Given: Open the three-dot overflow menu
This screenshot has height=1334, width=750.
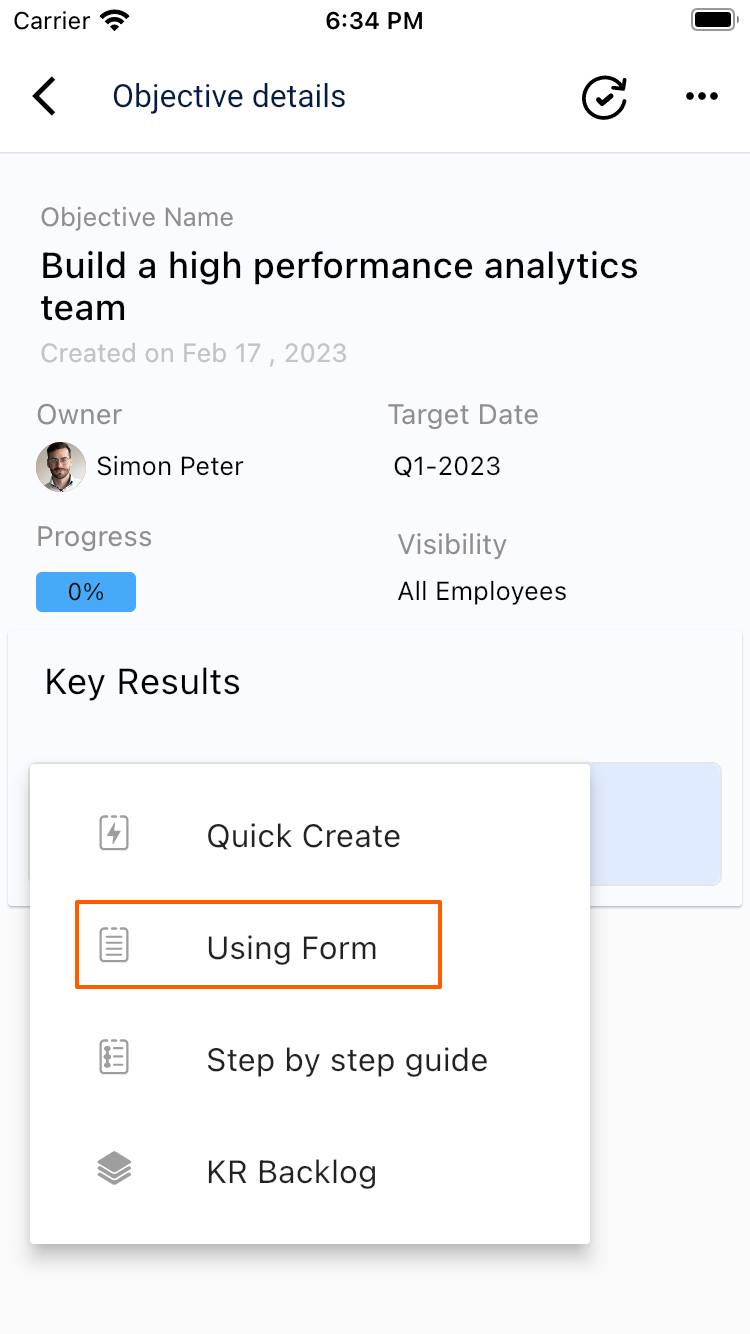Looking at the screenshot, I should pyautogui.click(x=702, y=96).
